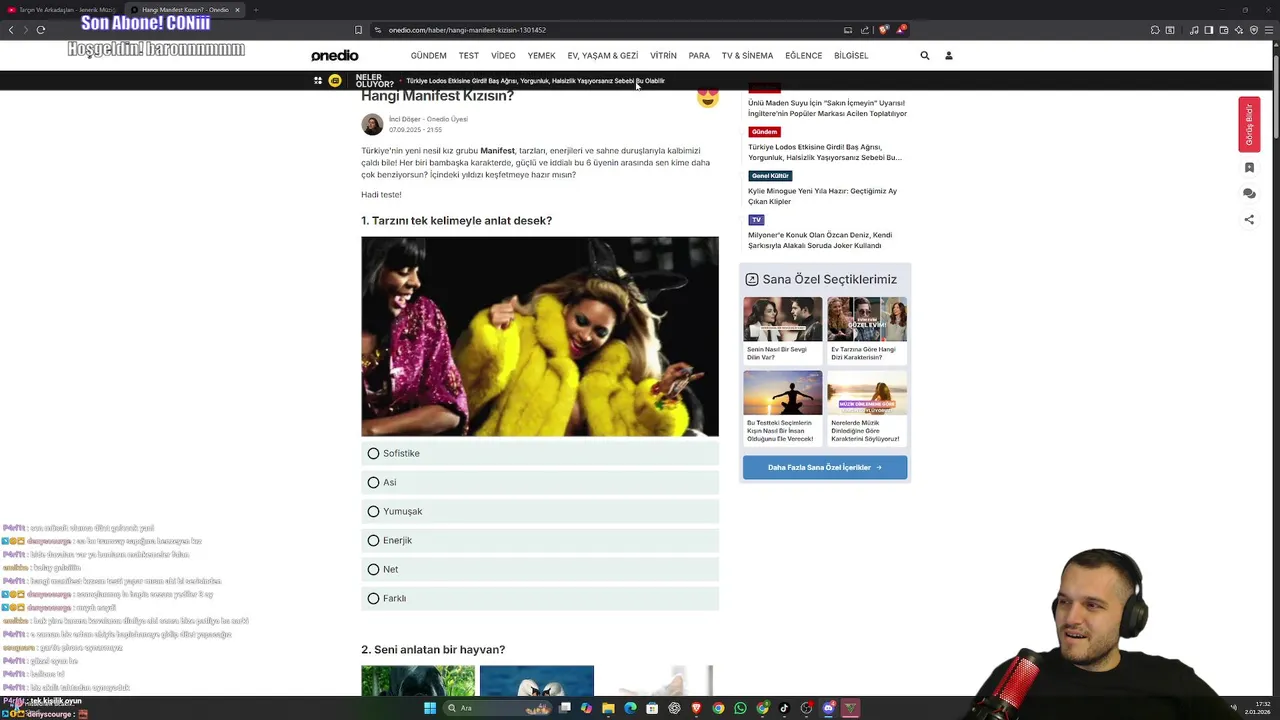
Task: Open Brave VPN shield icon
Action: pyautogui.click(x=1254, y=30)
